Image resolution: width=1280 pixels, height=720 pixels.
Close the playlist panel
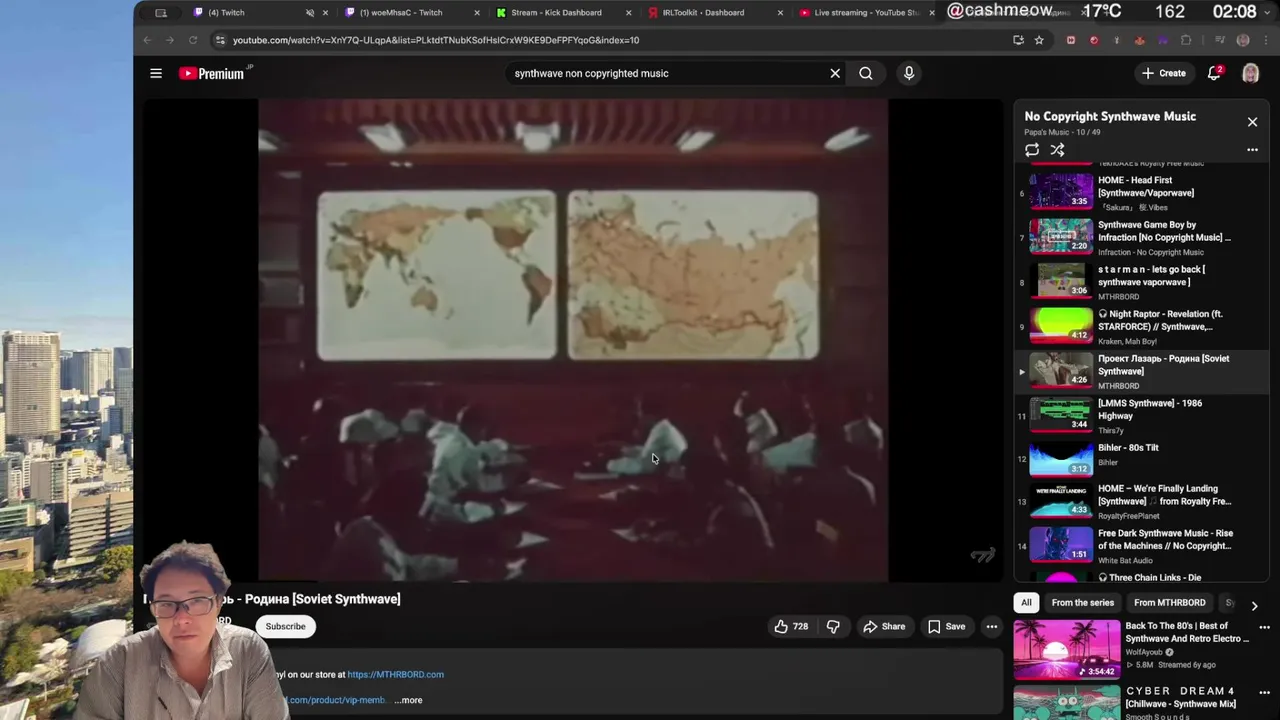point(1252,122)
